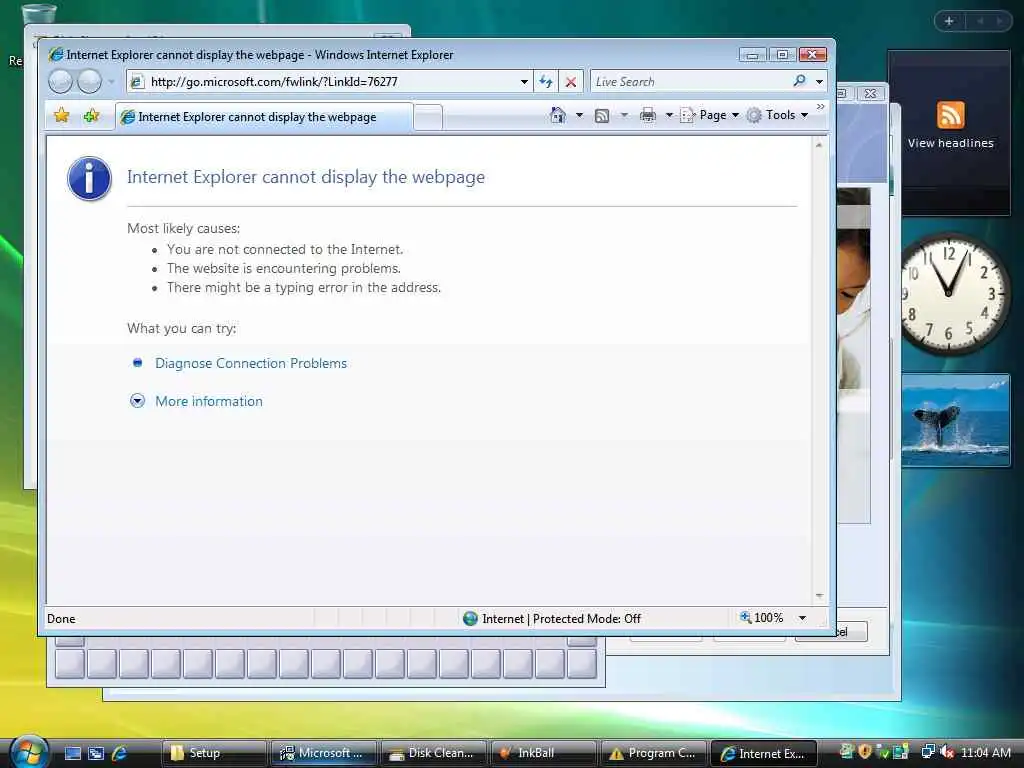
Task: Switch to Microsoft taskbar button
Action: [323, 753]
